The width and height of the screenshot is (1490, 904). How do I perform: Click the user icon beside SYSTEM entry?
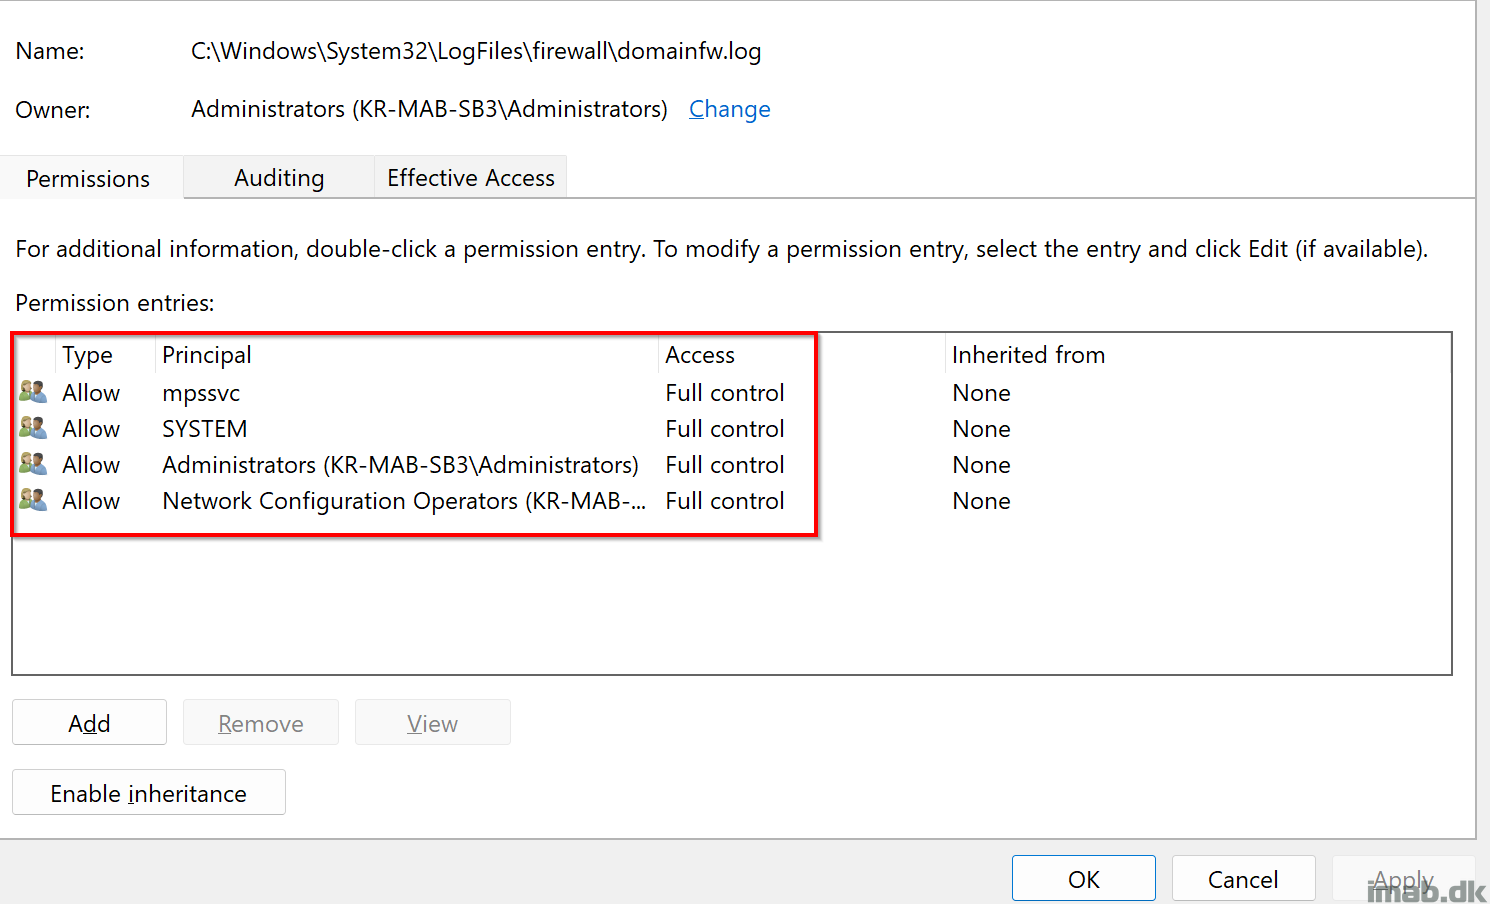point(33,428)
